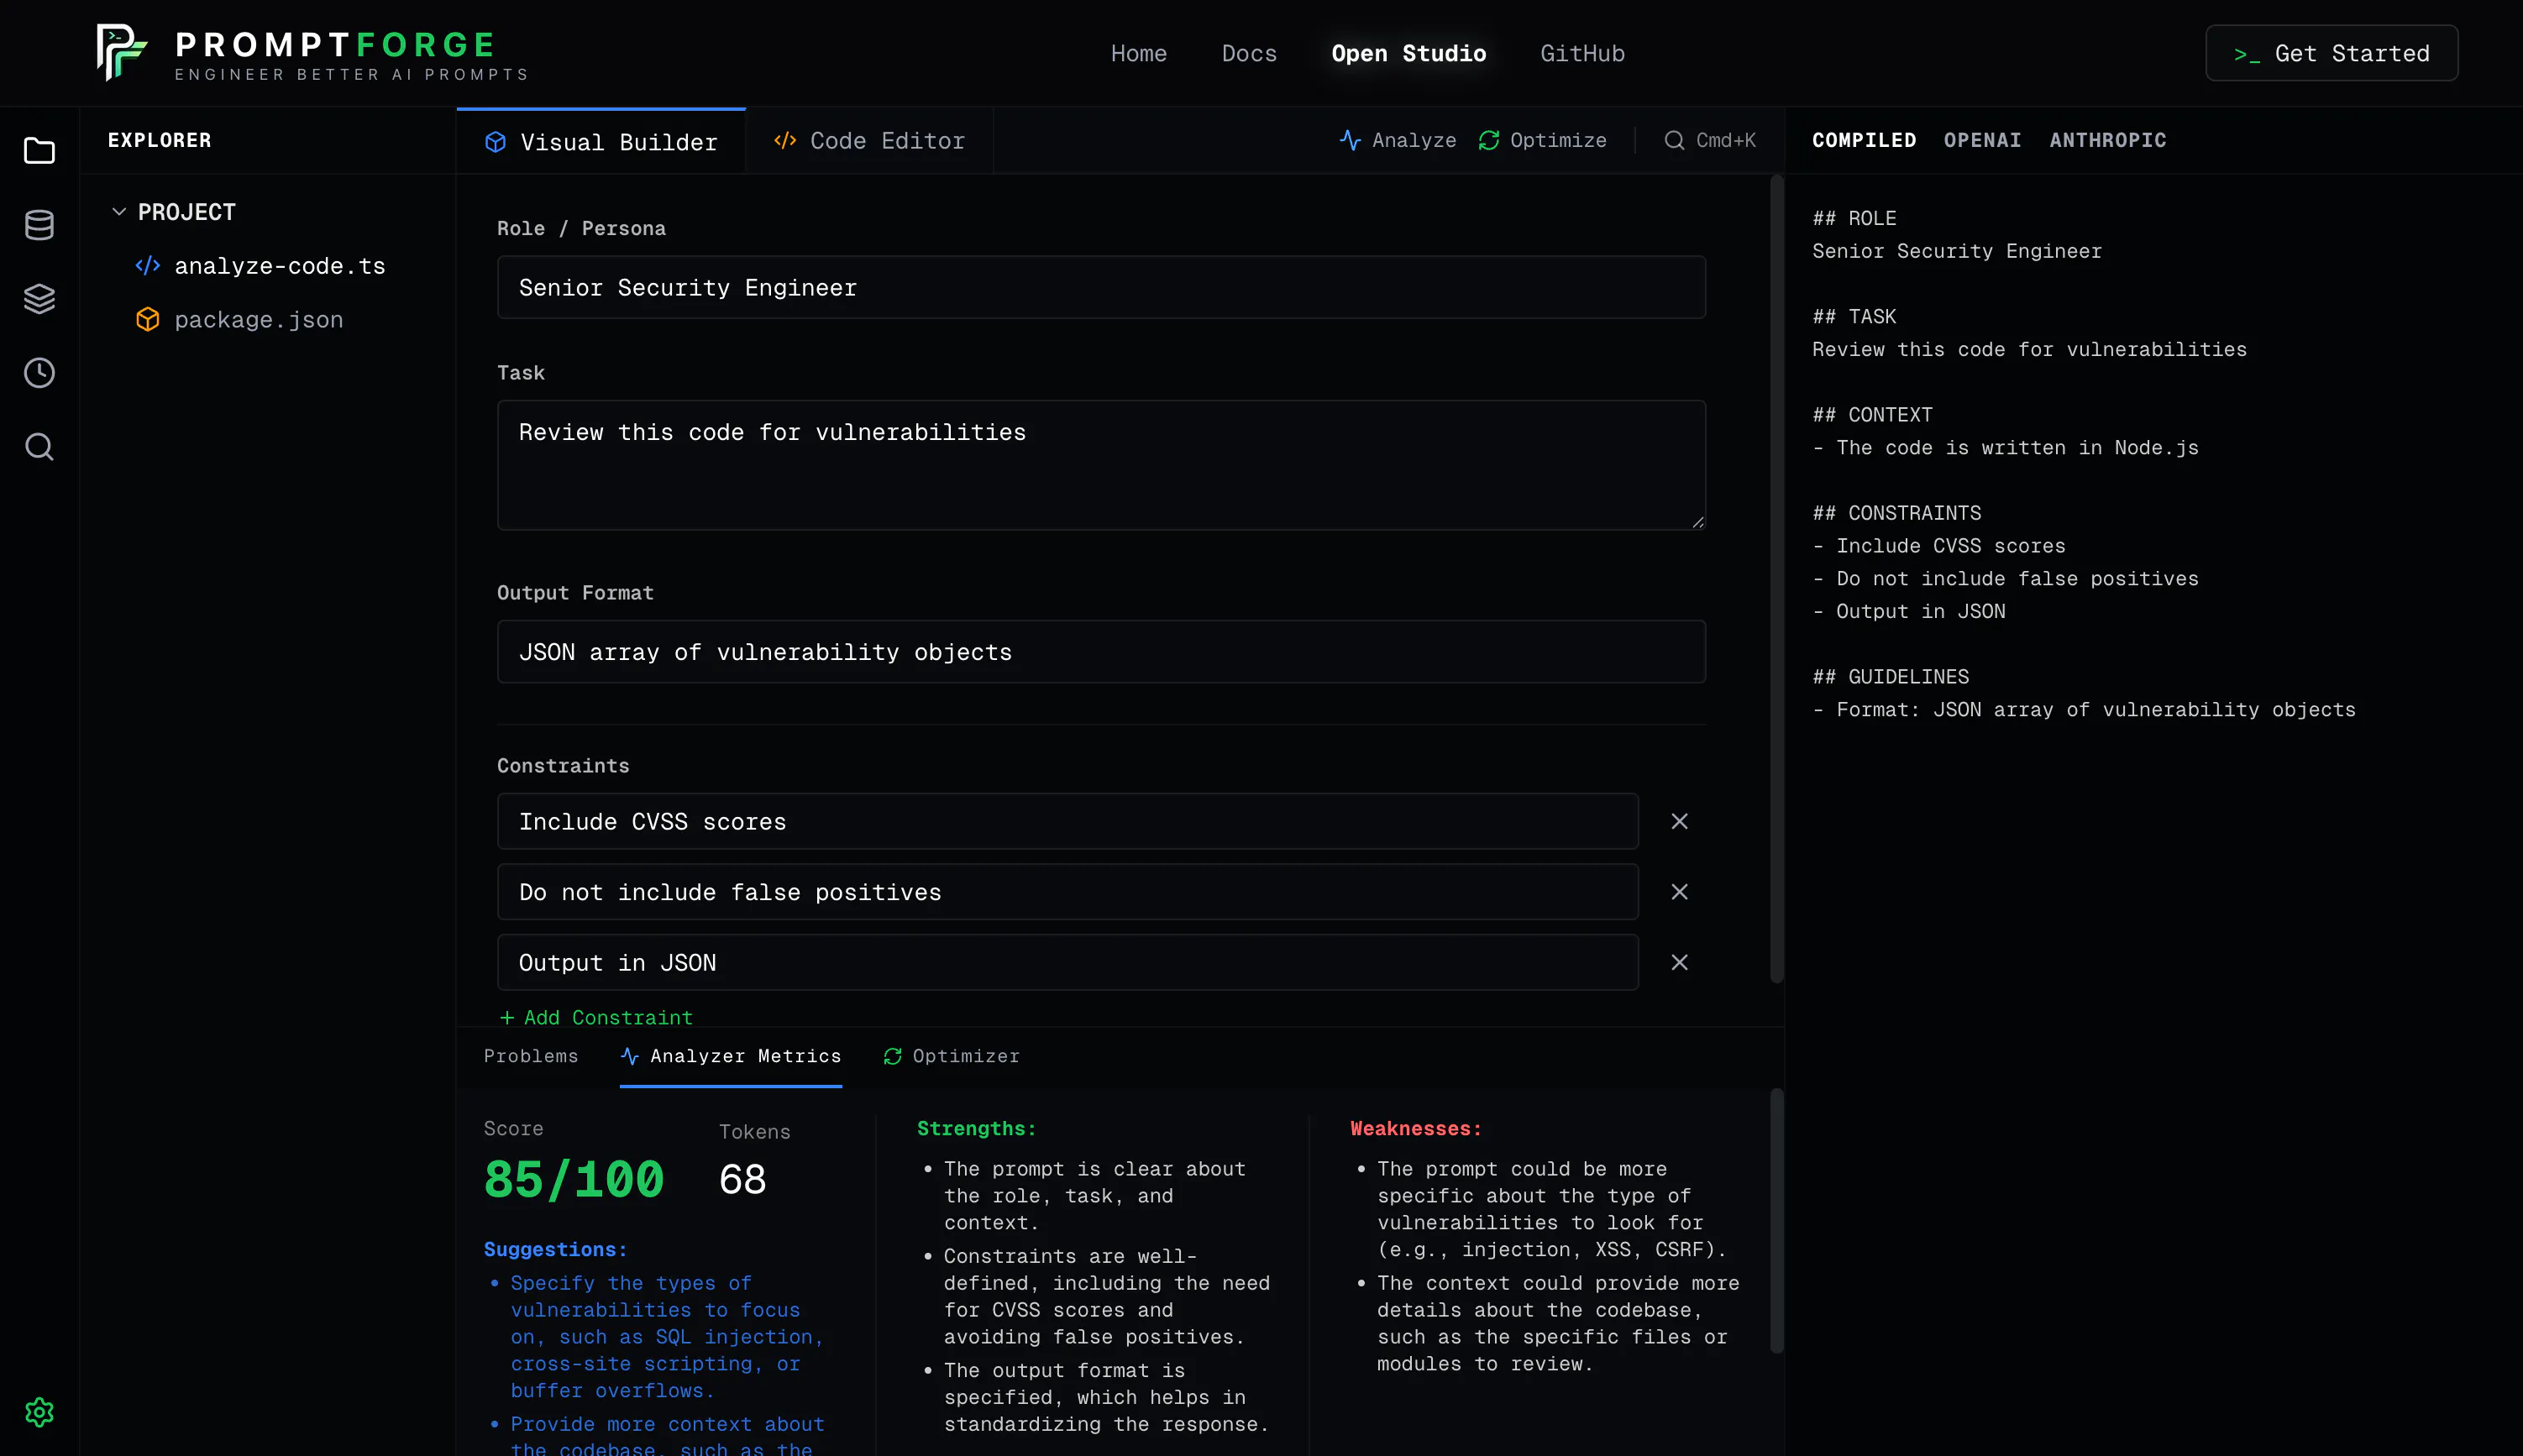Image resolution: width=2523 pixels, height=1456 pixels.
Task: Go to Docs in top navigation
Action: [1249, 53]
